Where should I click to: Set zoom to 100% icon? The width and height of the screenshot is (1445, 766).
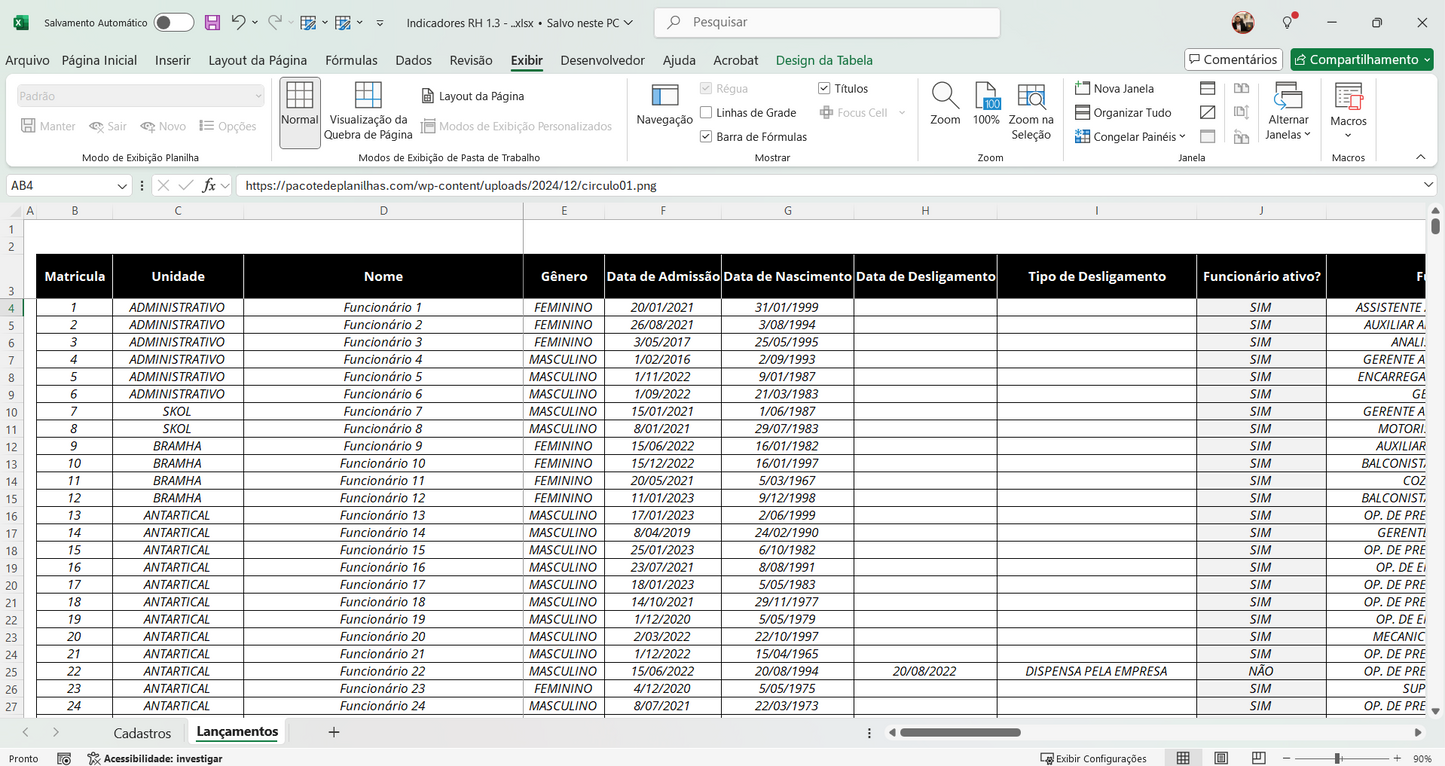click(986, 97)
